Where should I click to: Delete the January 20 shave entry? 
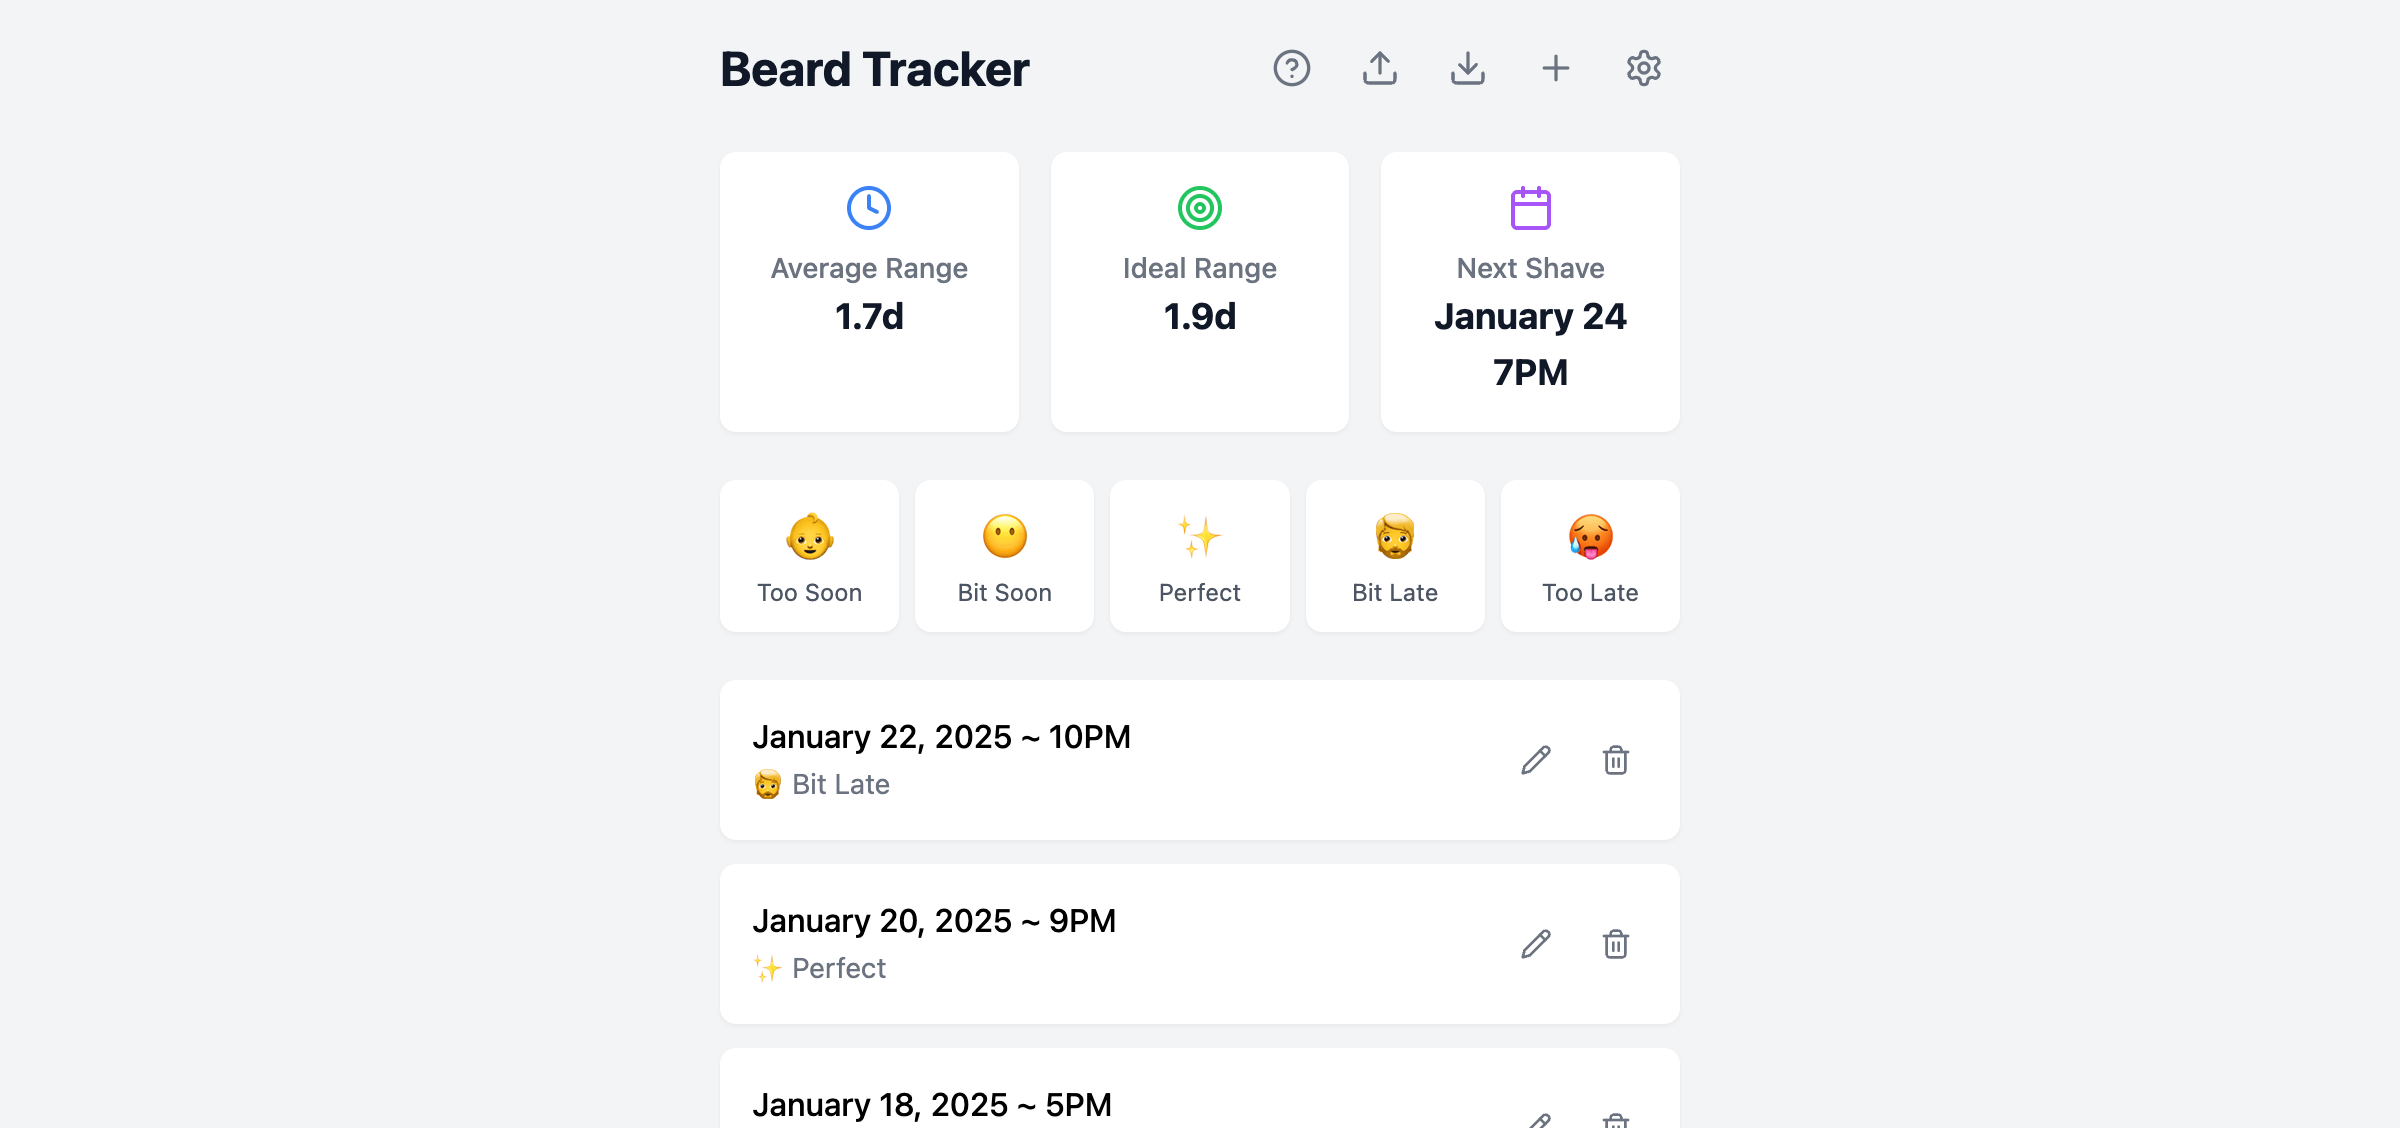(x=1617, y=944)
